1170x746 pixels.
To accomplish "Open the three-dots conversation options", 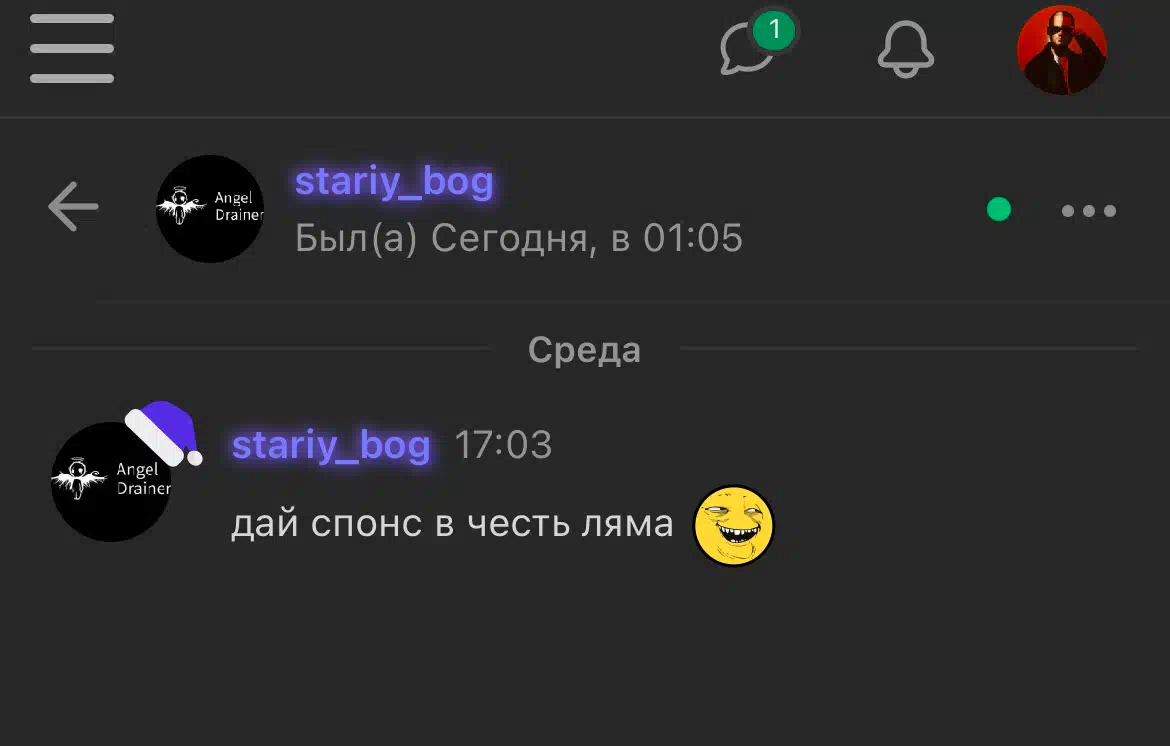I will [1089, 210].
